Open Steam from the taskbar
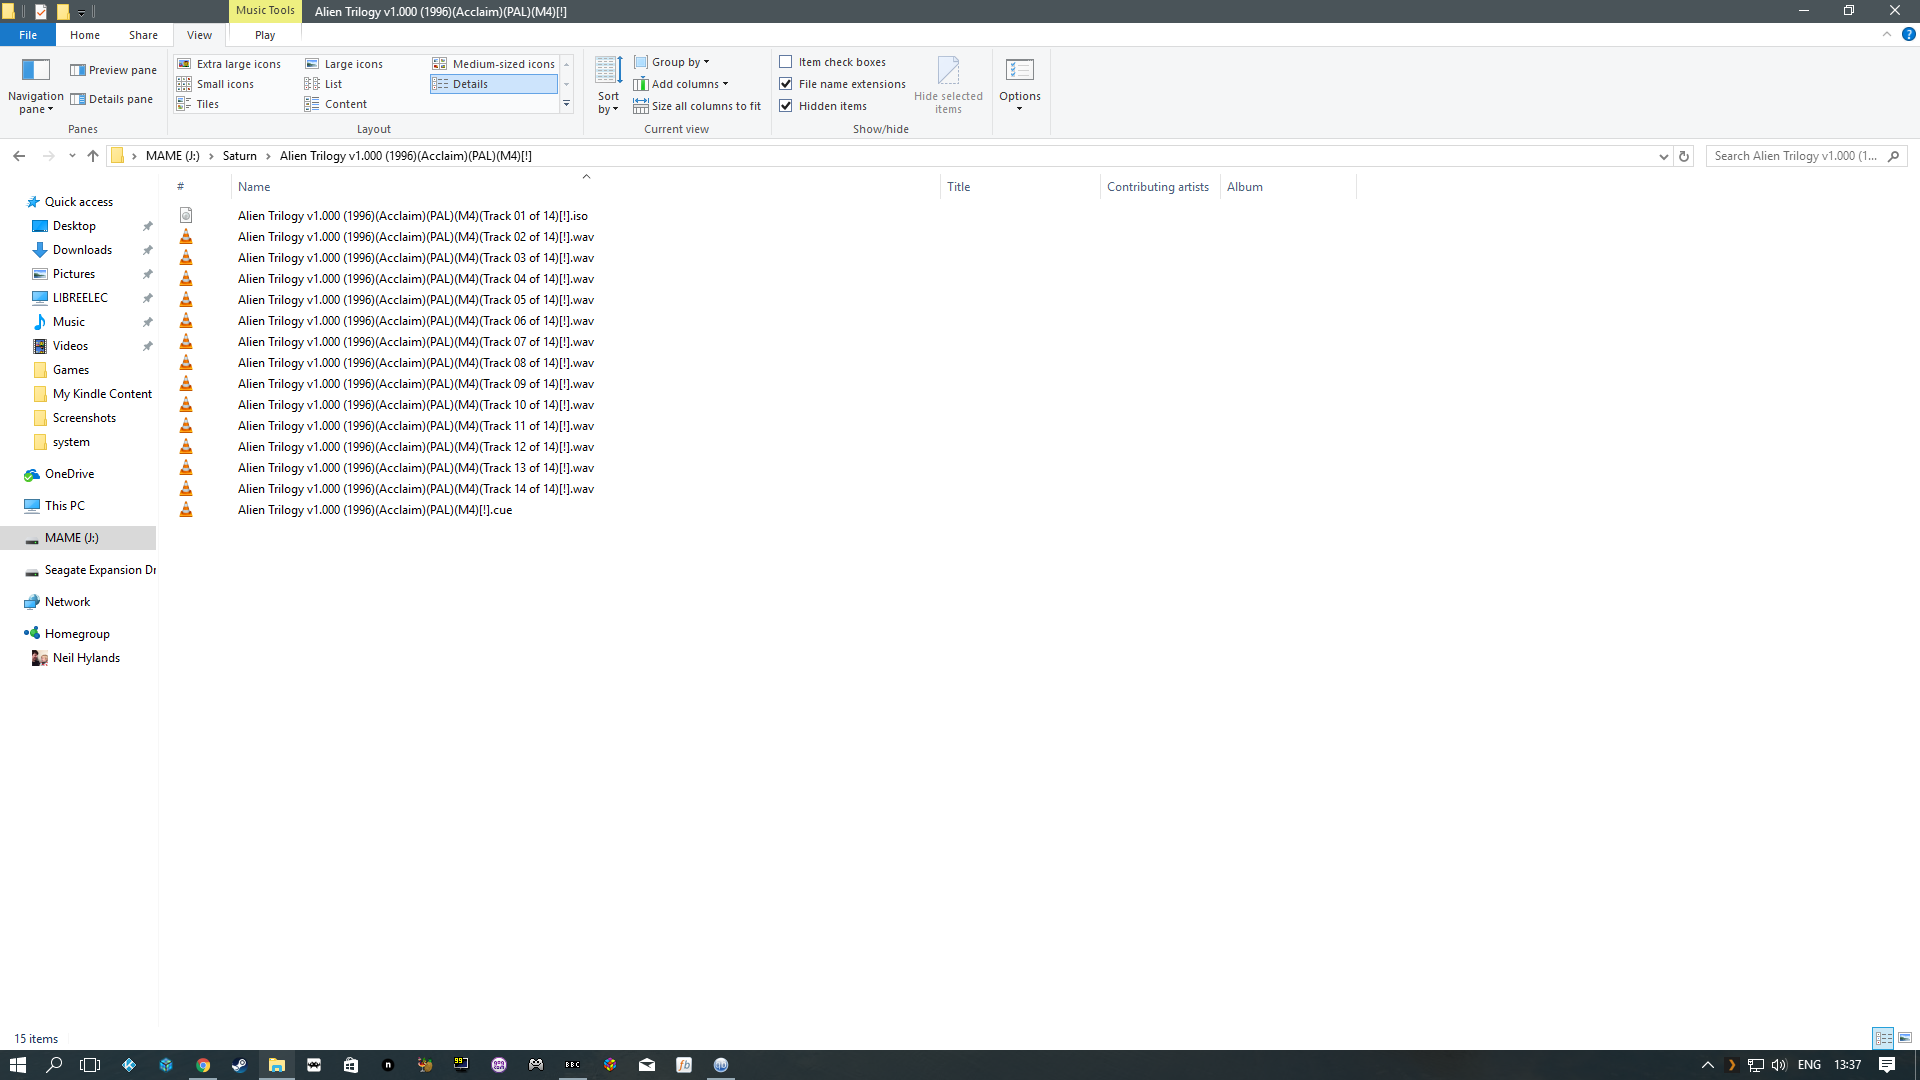The width and height of the screenshot is (1920, 1080). click(240, 1065)
